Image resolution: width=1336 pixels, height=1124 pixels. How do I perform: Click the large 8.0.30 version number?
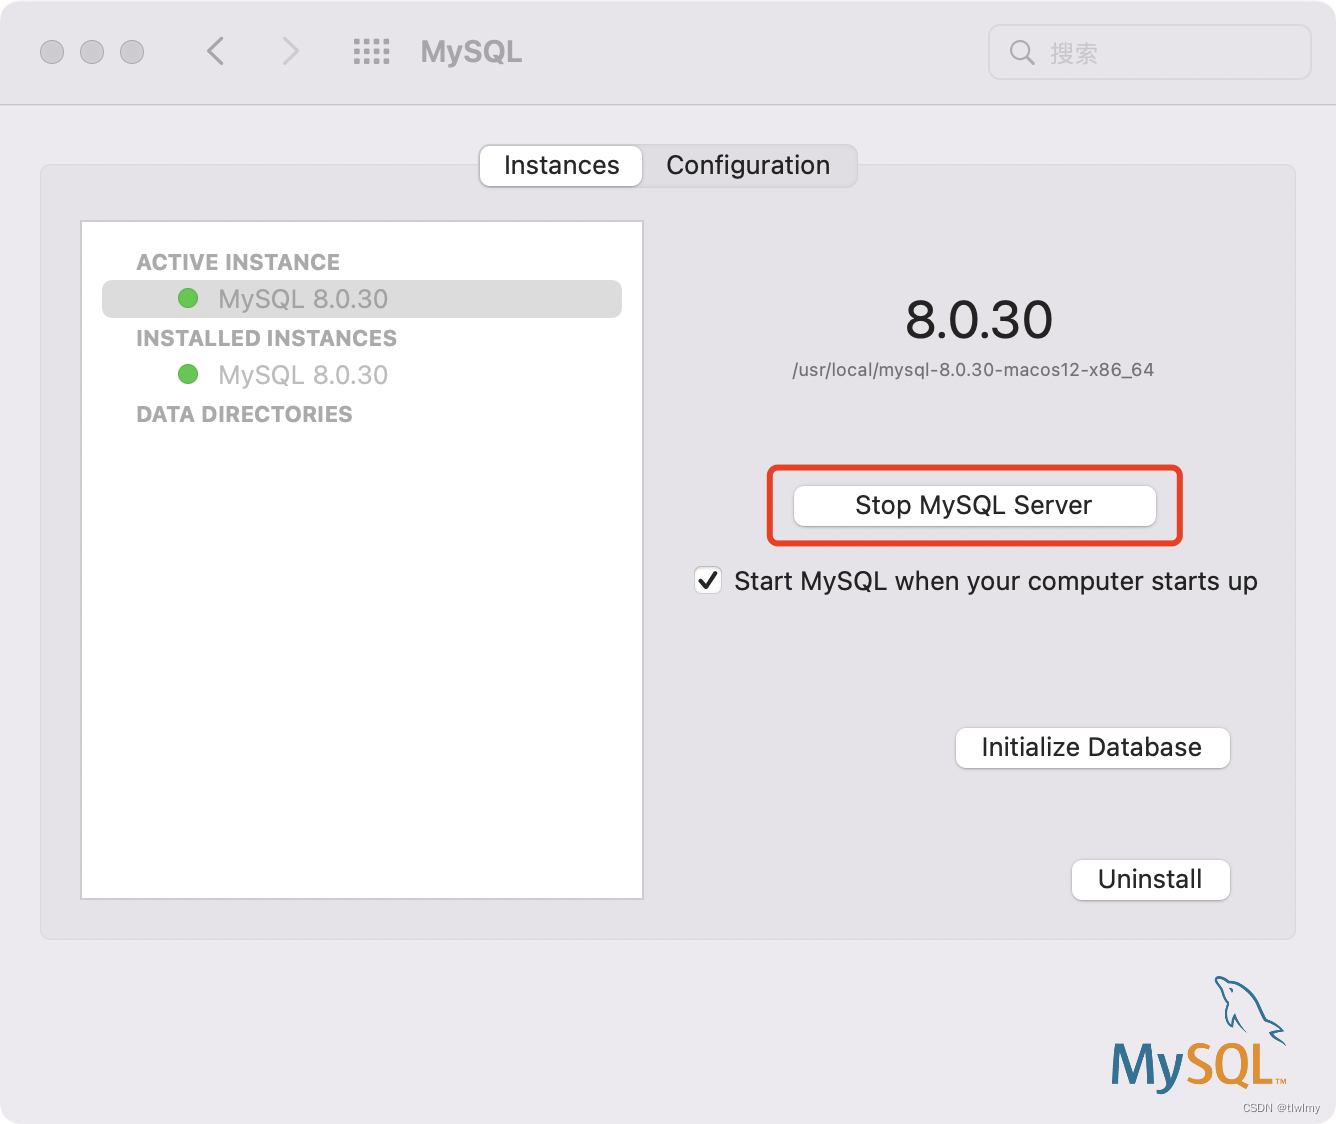978,320
